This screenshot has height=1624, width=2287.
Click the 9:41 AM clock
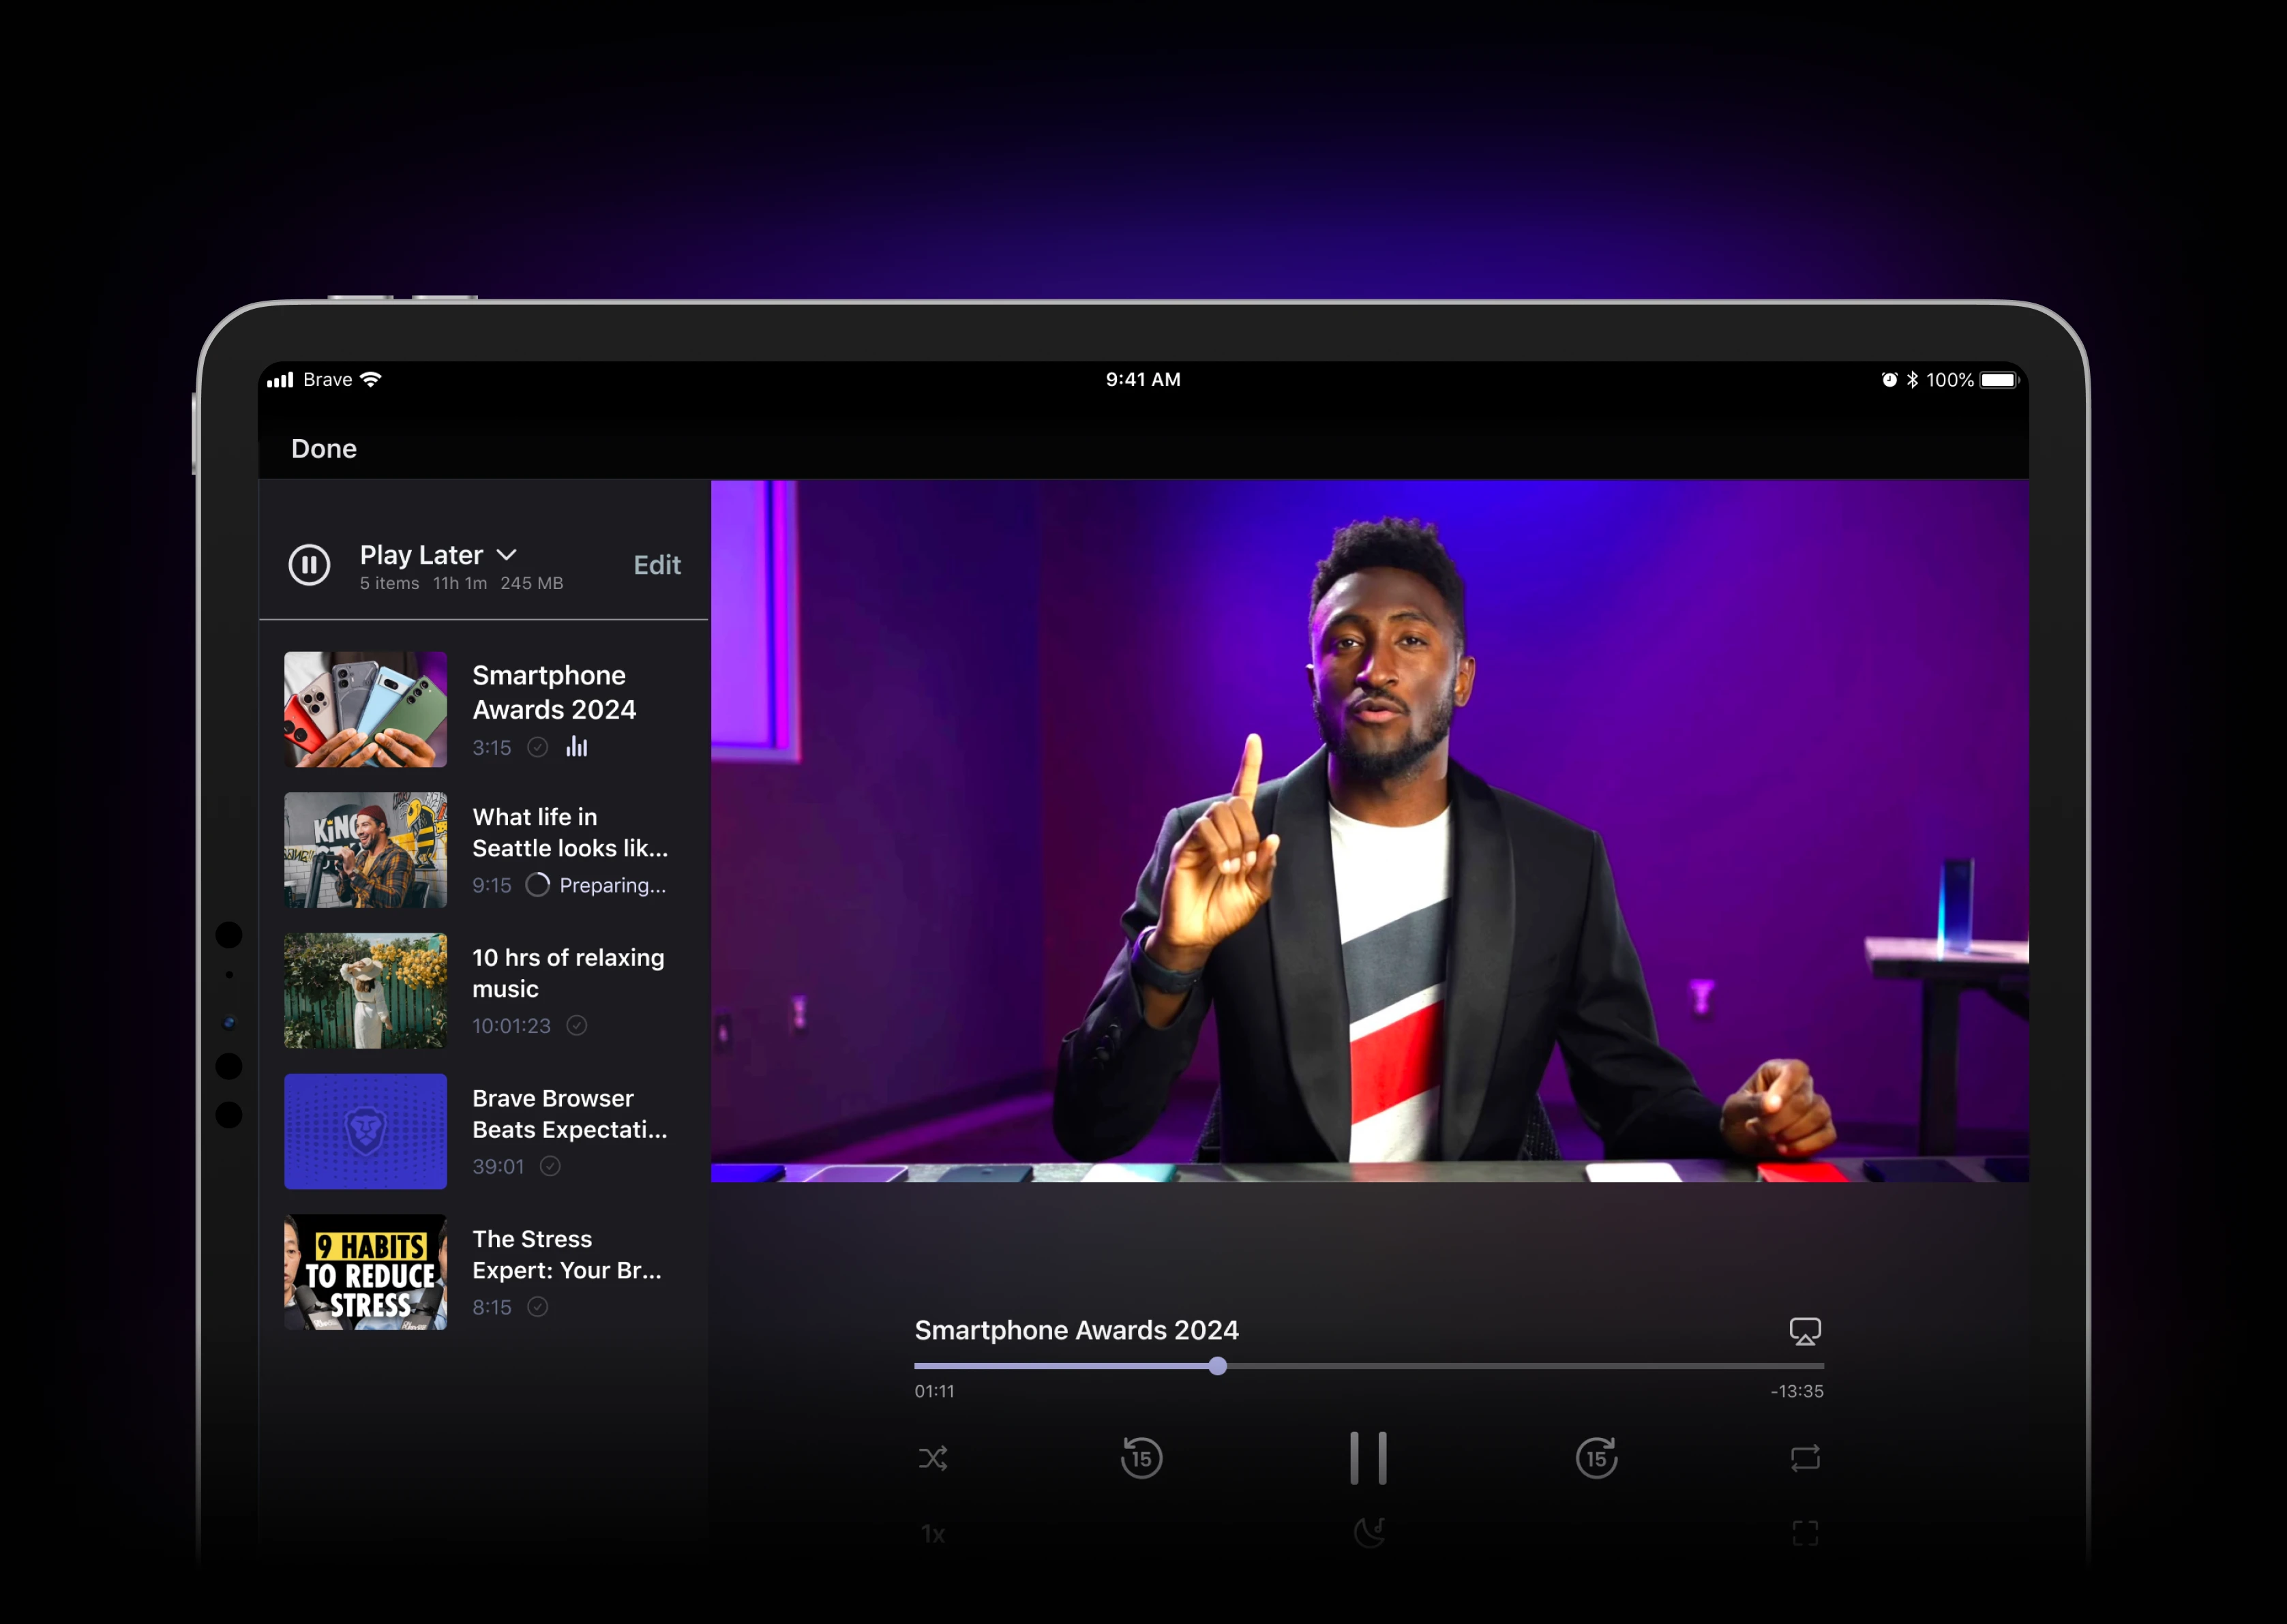1143,379
